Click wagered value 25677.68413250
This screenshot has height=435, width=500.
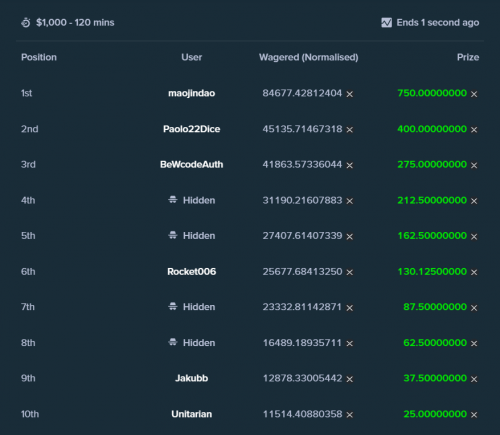pyautogui.click(x=302, y=271)
